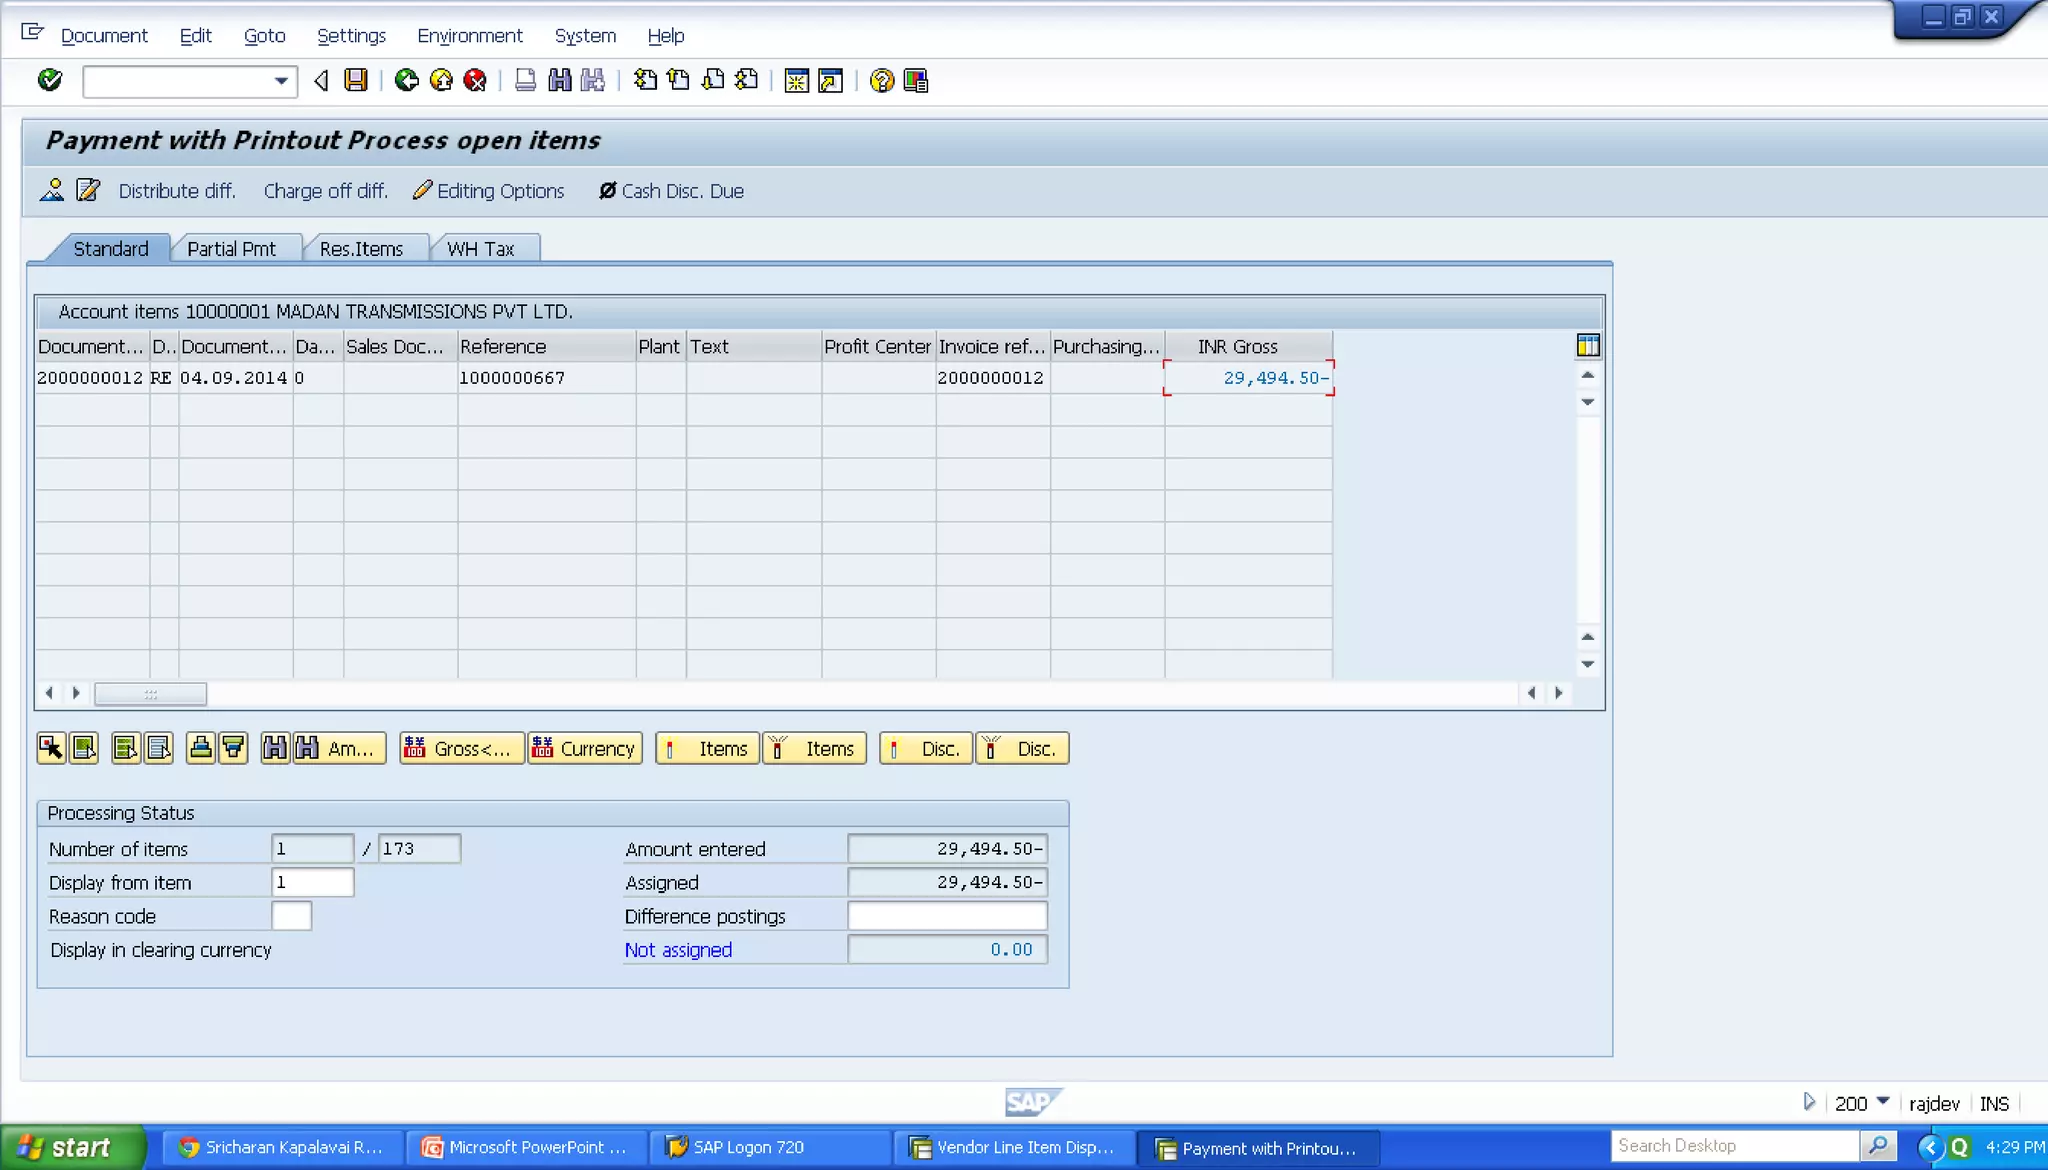Click the Create New Session icon
This screenshot has height=1170, width=2048.
click(x=797, y=80)
